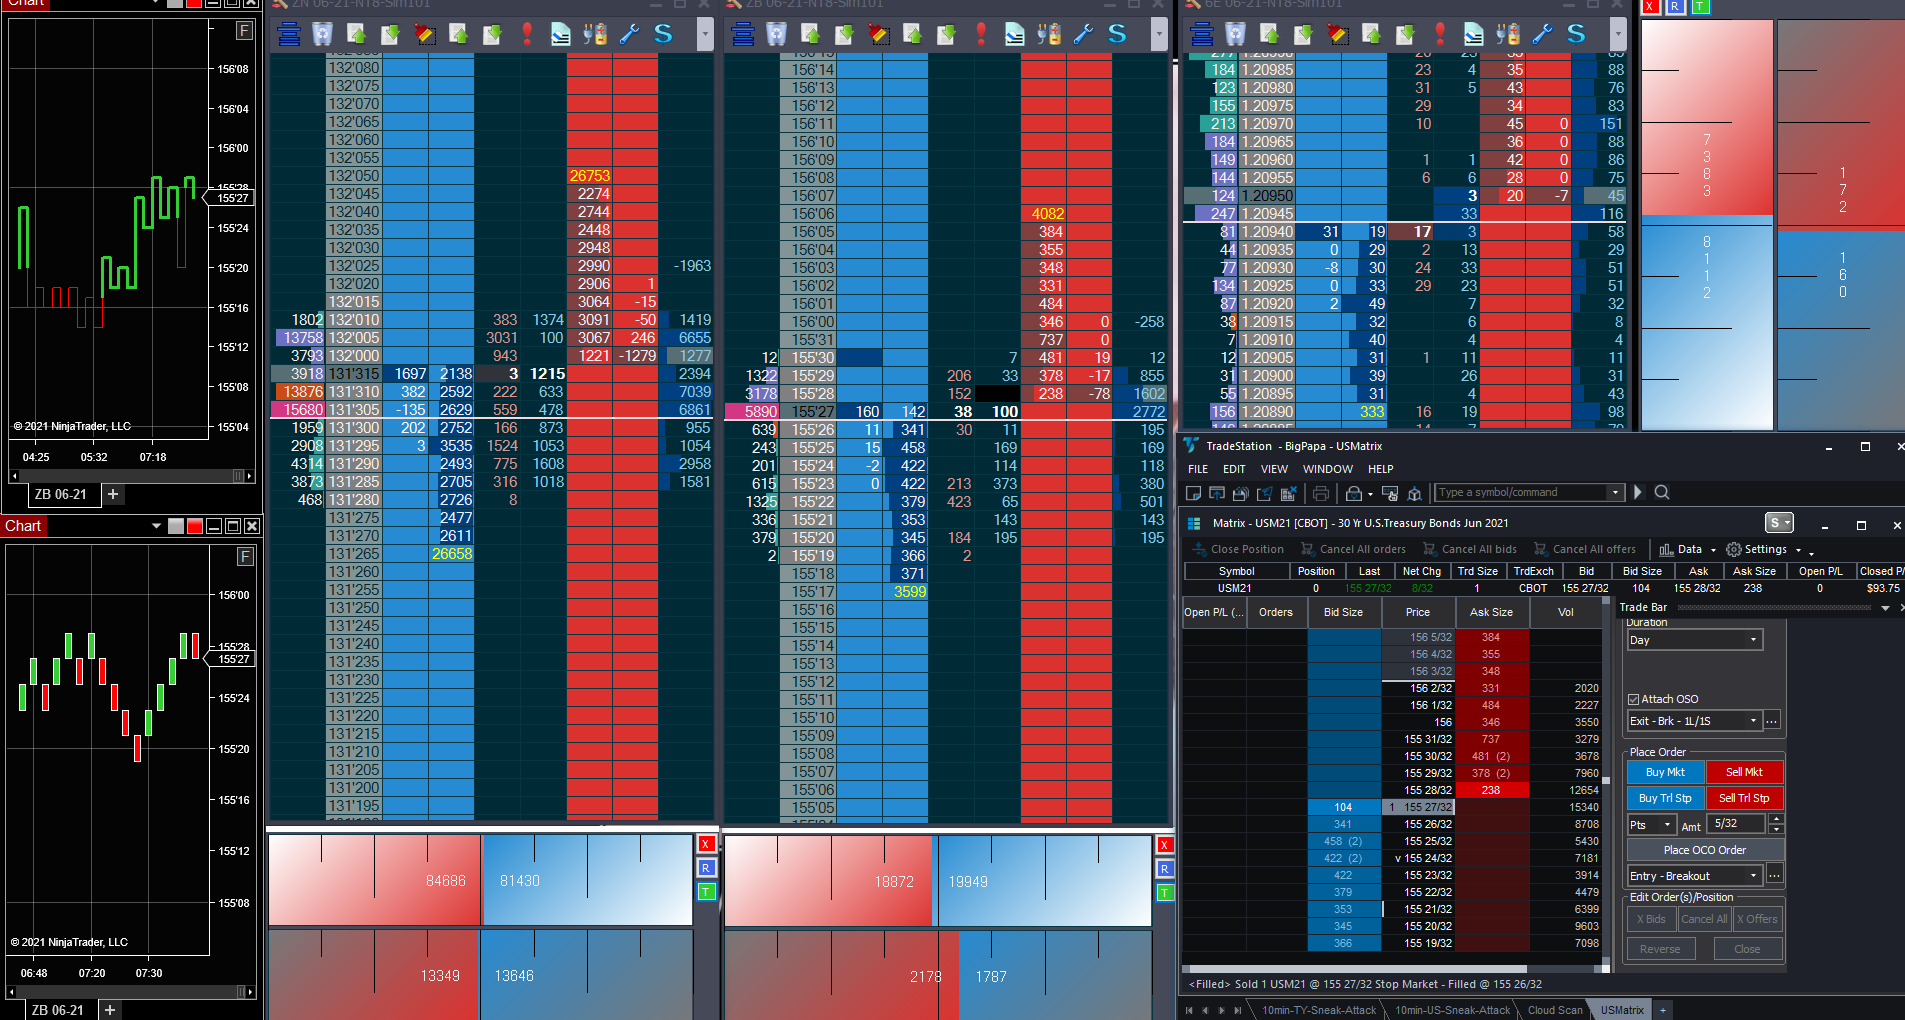This screenshot has height=1020, width=1905.
Task: Click TradeStation print icon
Action: coord(1321,493)
